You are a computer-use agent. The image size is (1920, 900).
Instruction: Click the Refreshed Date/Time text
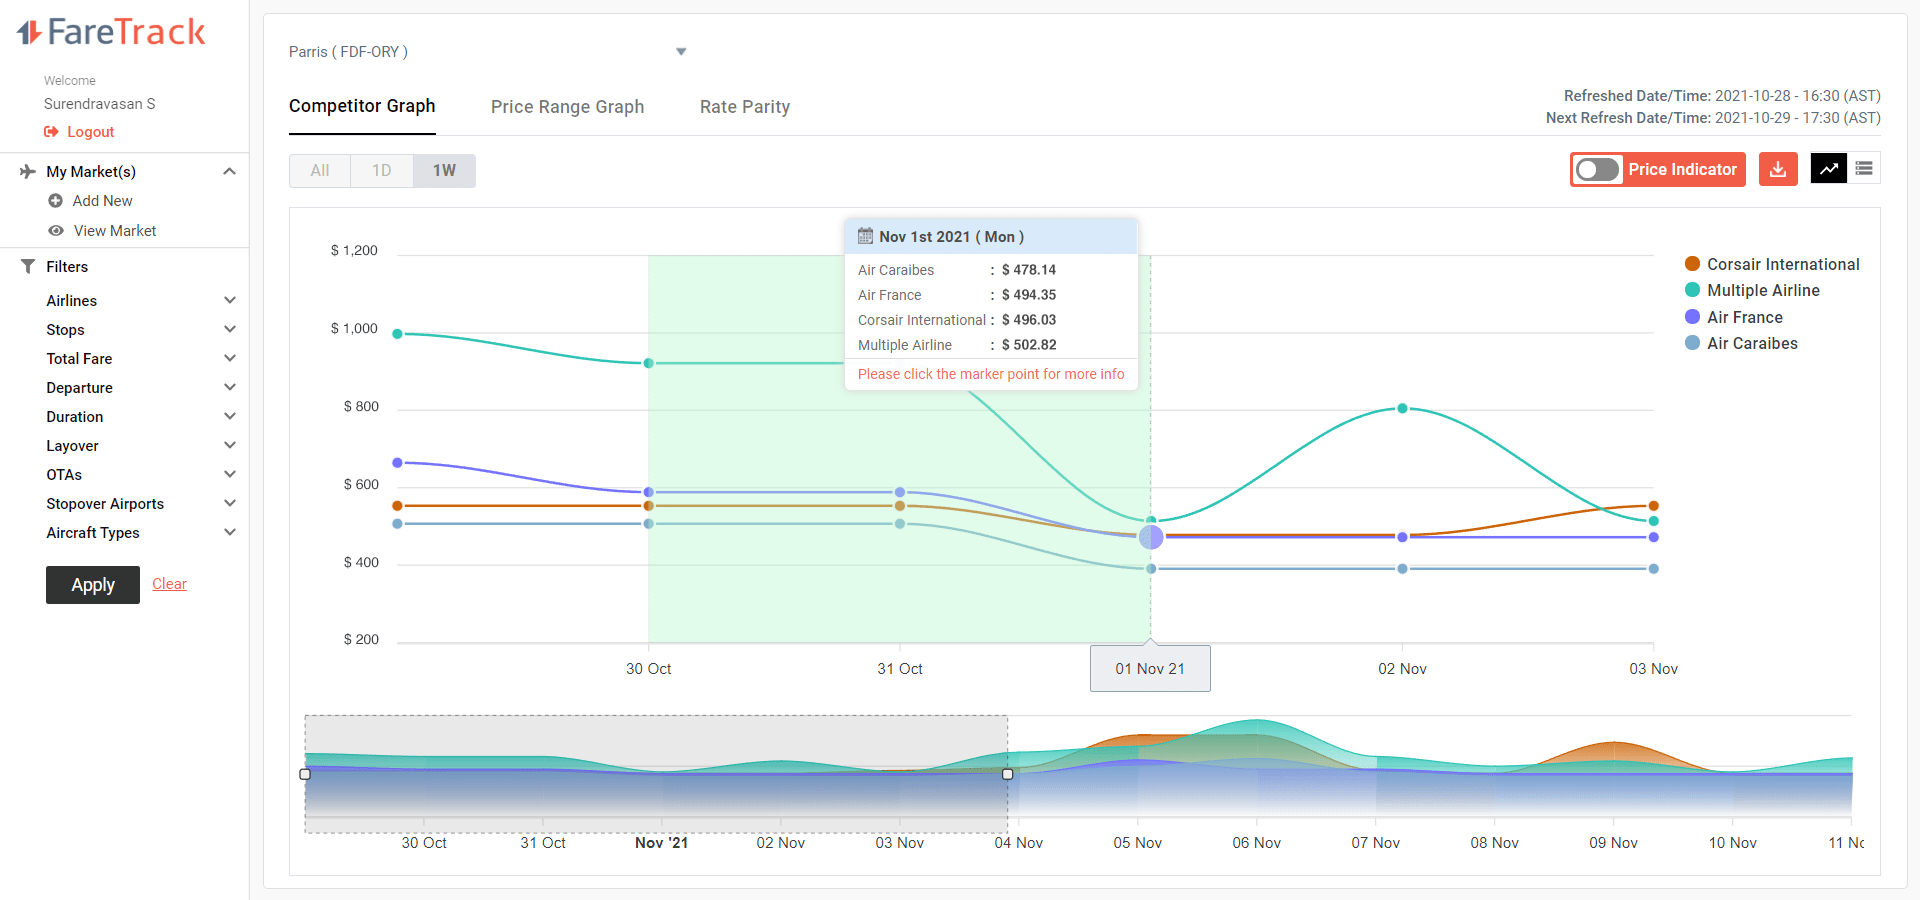(x=1722, y=96)
